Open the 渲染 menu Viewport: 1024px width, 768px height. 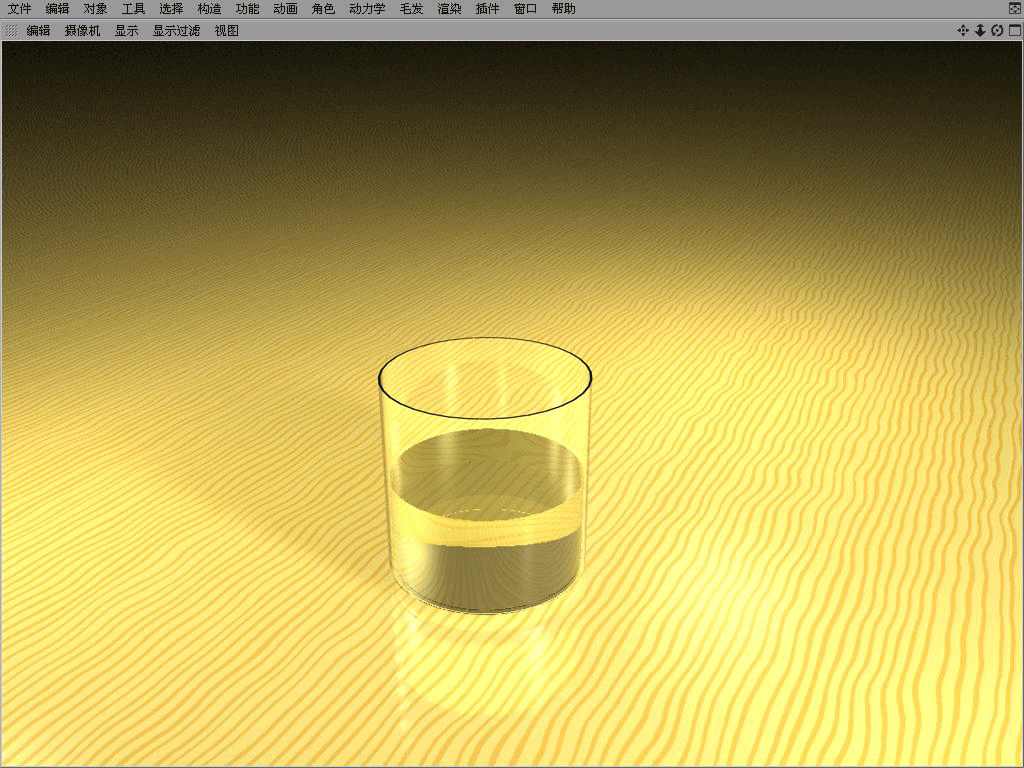tap(449, 9)
